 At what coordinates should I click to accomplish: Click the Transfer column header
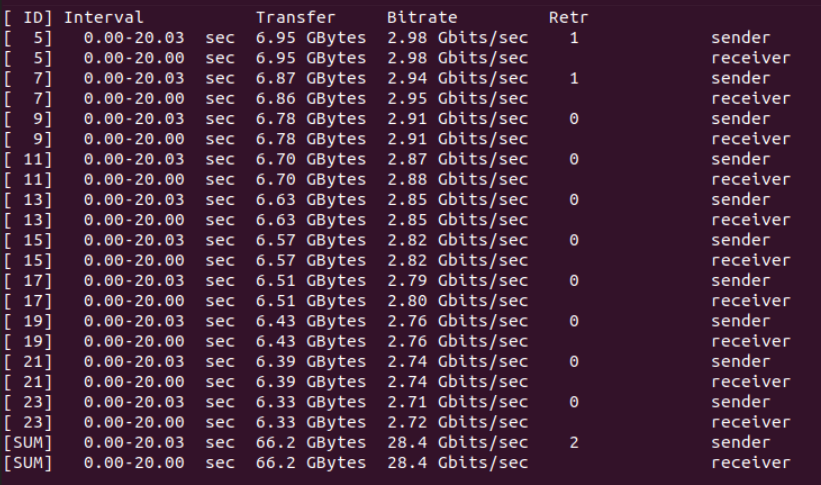click(295, 17)
